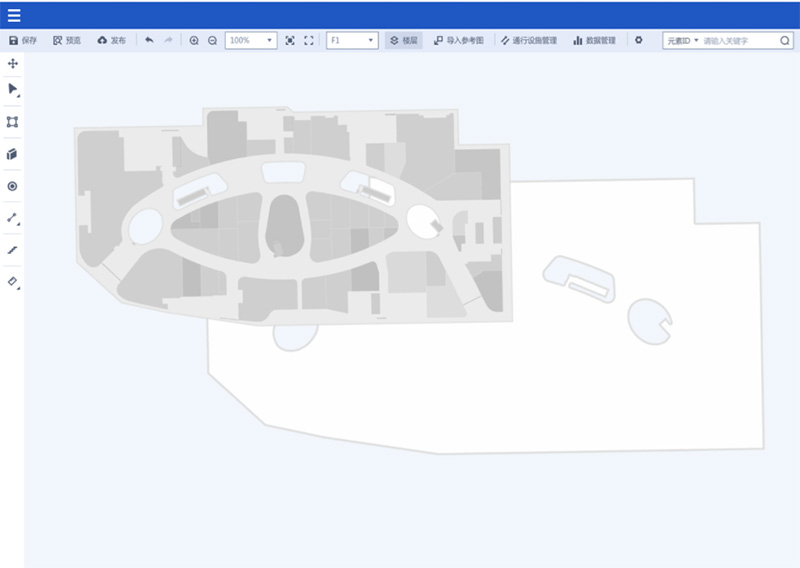
Task: Open the hamburger menu in header
Action: click(14, 15)
